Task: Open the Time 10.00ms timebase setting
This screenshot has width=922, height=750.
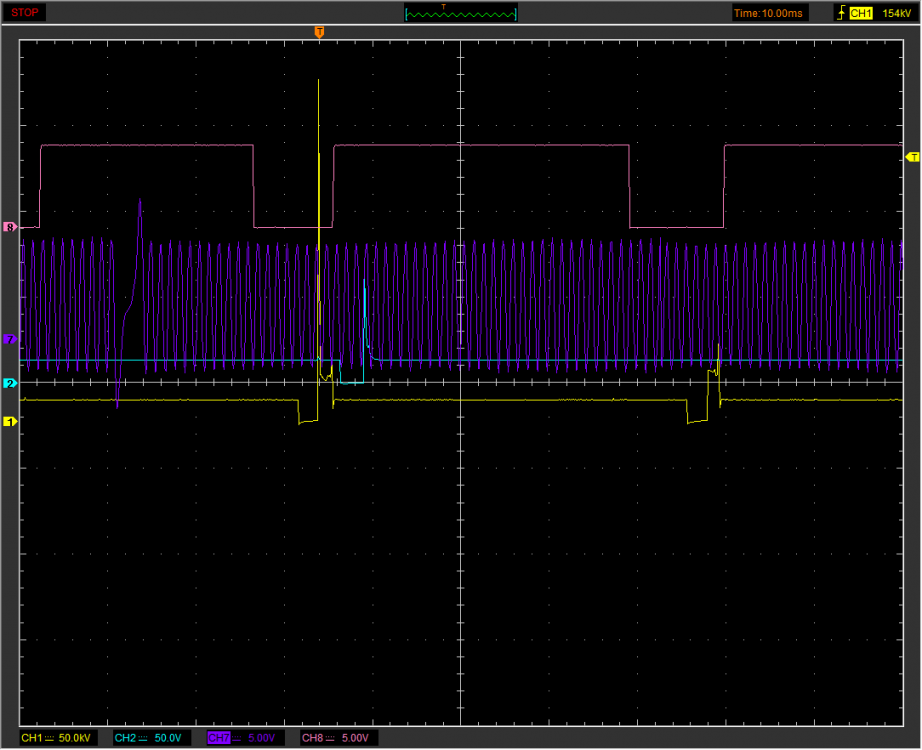Action: pyautogui.click(x=768, y=13)
